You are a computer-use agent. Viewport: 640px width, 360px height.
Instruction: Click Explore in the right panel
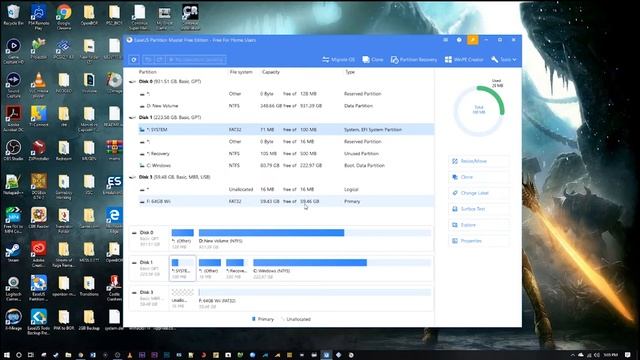coord(478,225)
